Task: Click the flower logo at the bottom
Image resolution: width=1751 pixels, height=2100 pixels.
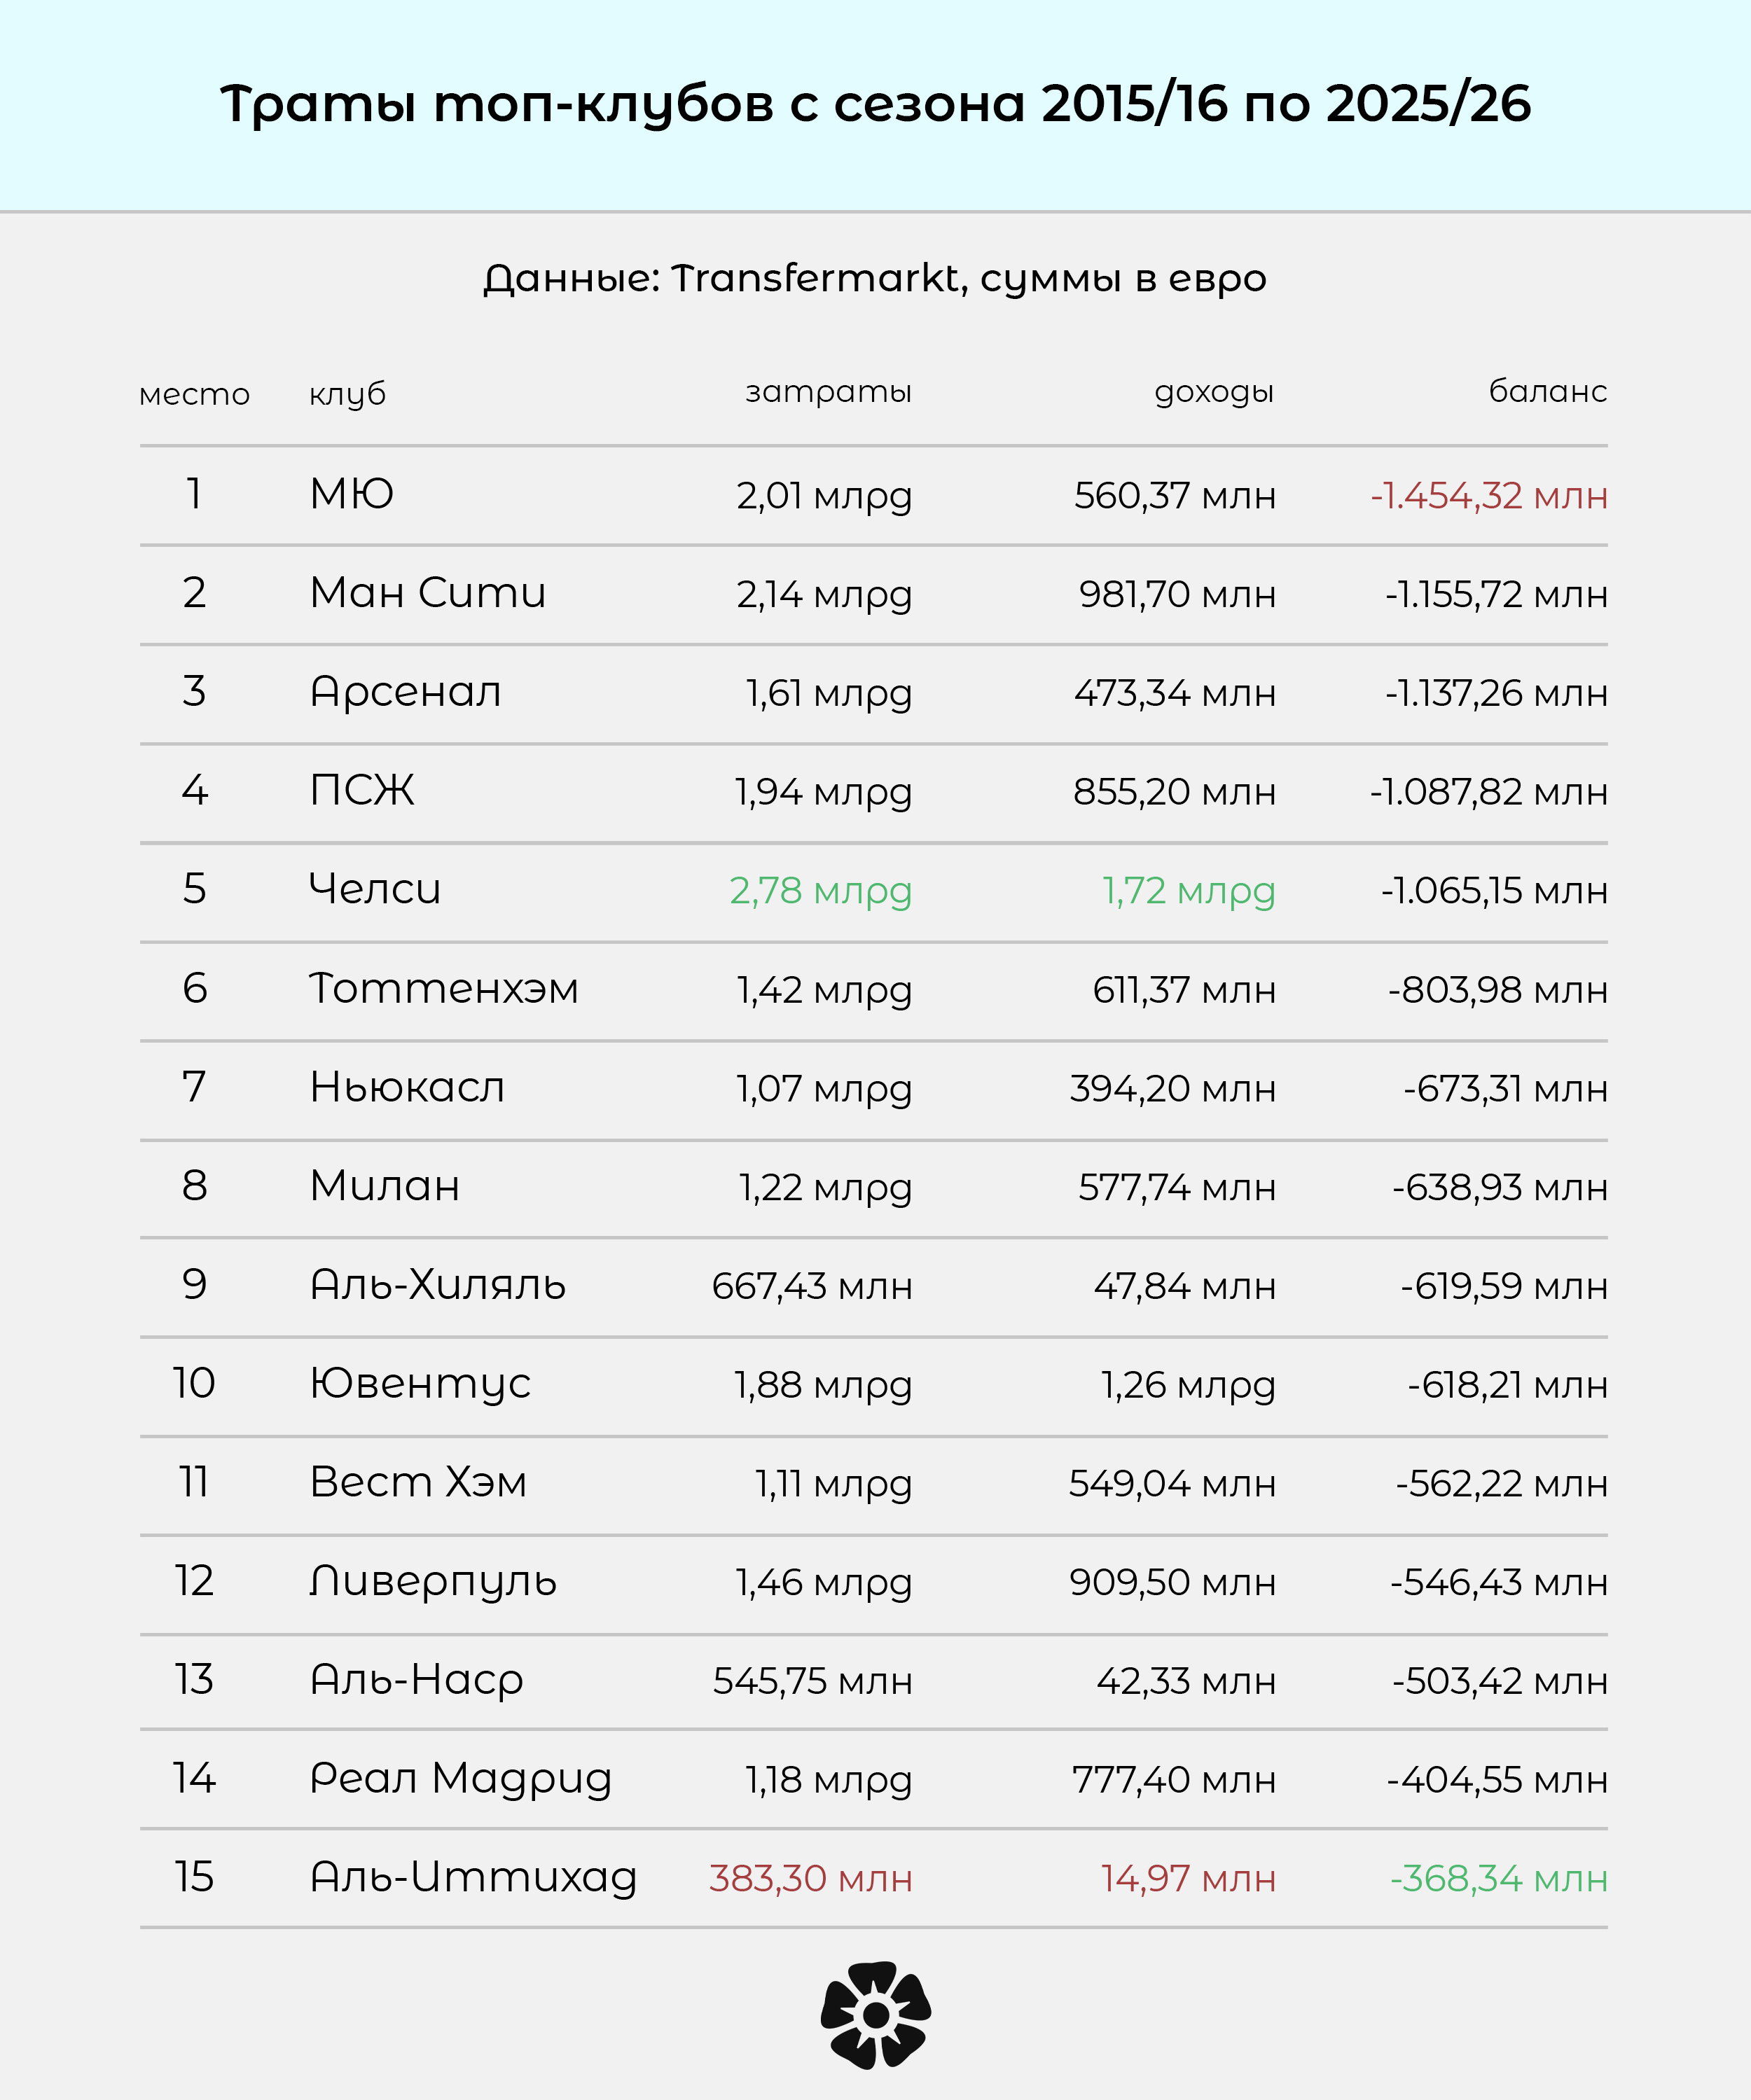Action: tap(875, 2014)
